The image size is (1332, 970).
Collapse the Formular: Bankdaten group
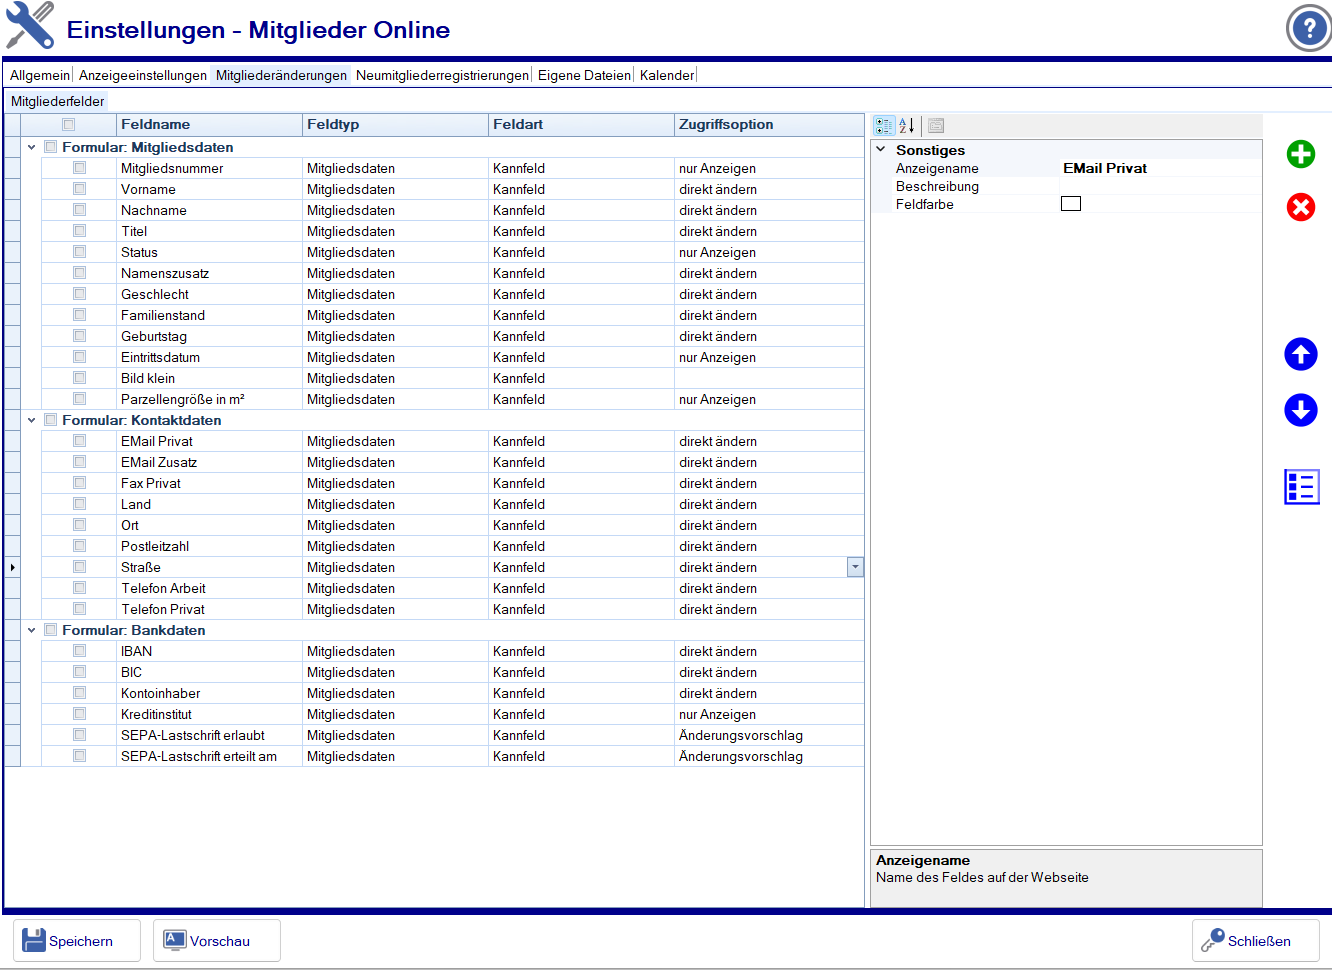(x=32, y=630)
